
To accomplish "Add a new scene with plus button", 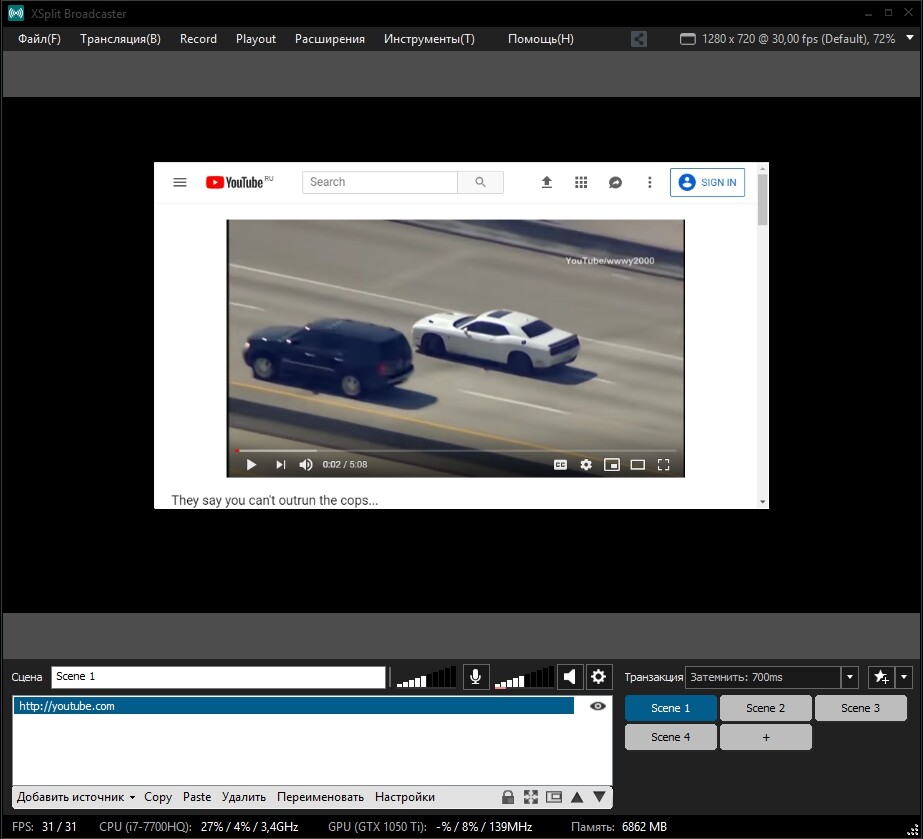I will (x=765, y=737).
